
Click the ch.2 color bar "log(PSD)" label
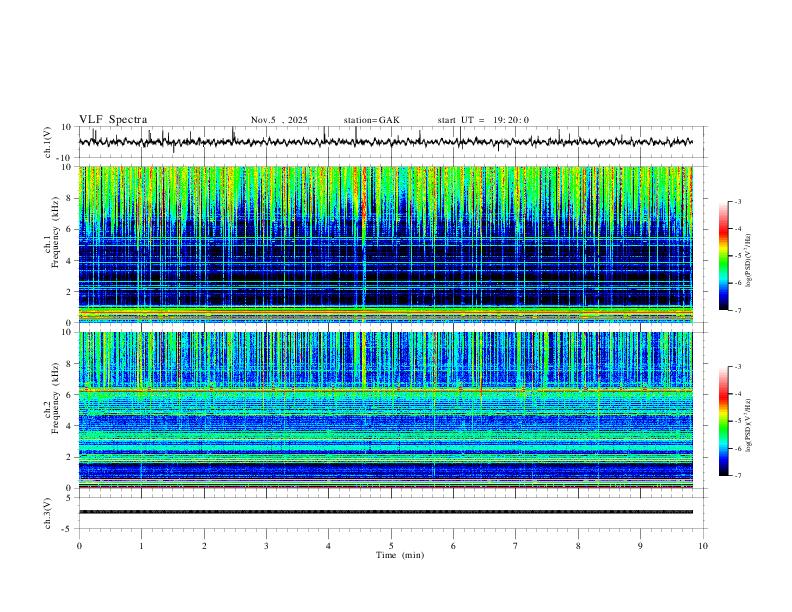point(748,425)
